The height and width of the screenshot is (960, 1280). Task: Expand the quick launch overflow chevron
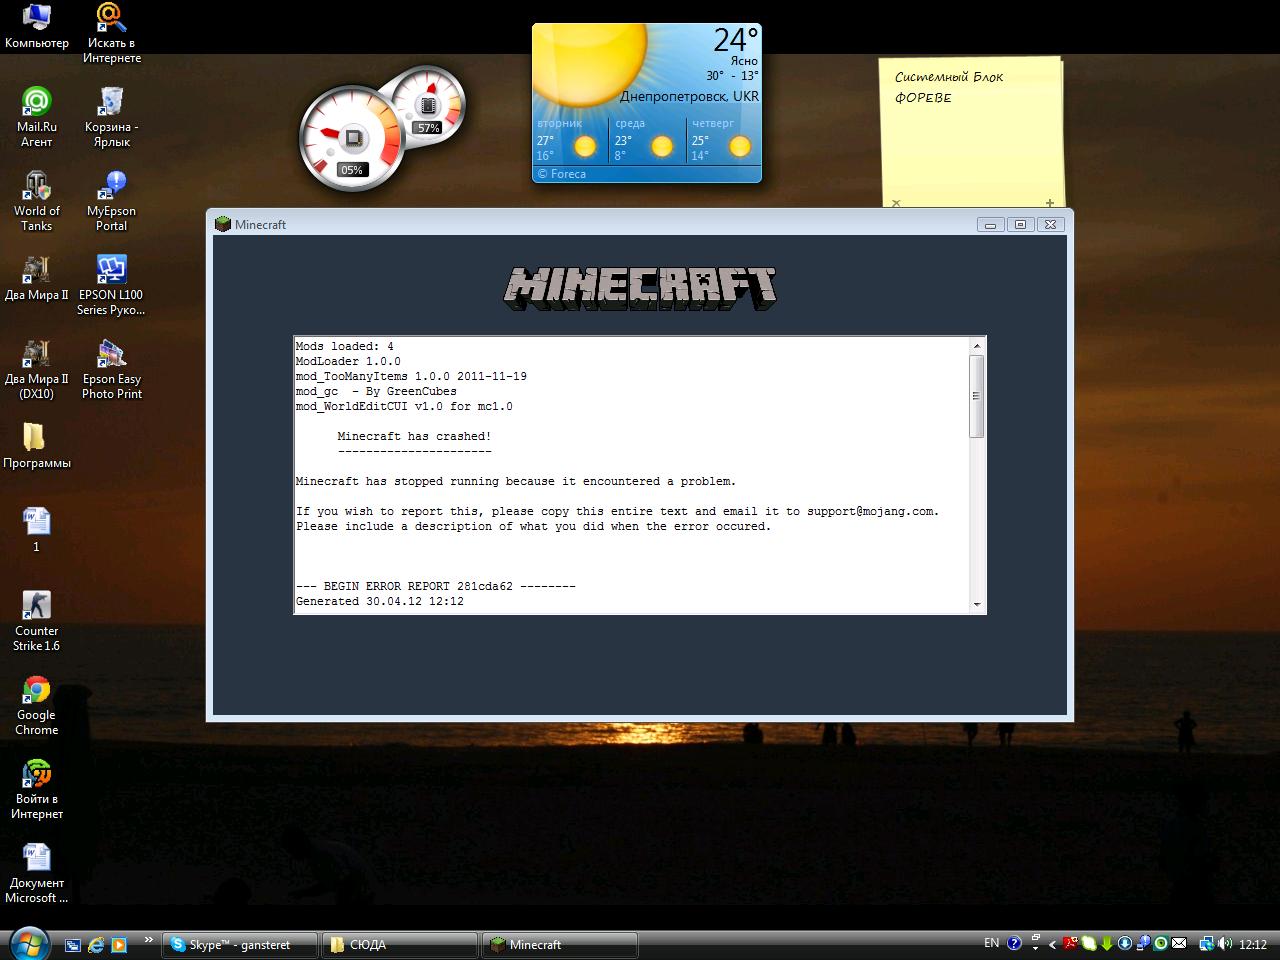pos(149,940)
